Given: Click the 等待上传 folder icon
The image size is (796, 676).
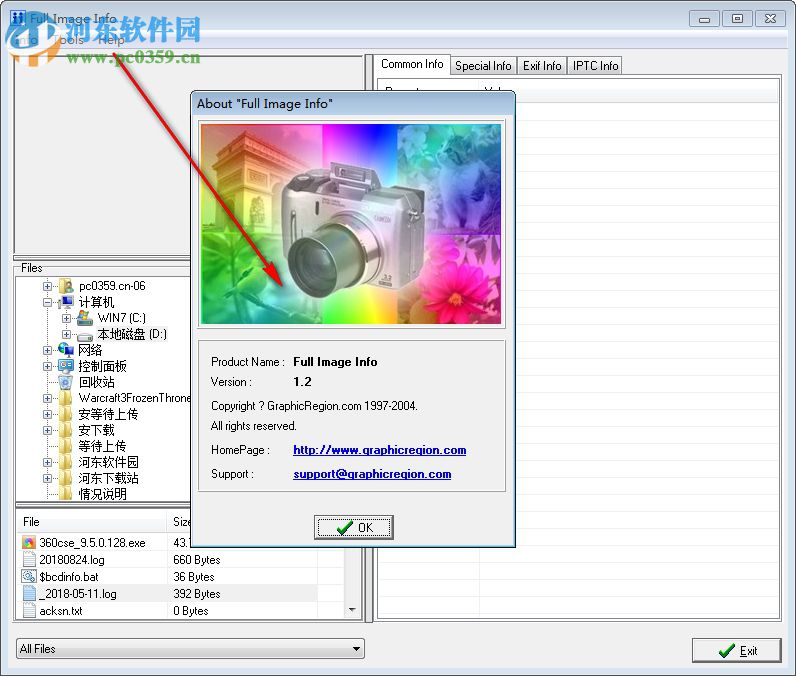Looking at the screenshot, I should tap(66, 447).
